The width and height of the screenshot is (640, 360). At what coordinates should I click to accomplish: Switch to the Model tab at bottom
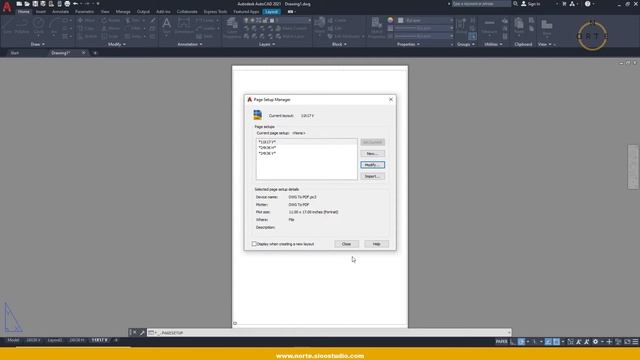(13, 340)
